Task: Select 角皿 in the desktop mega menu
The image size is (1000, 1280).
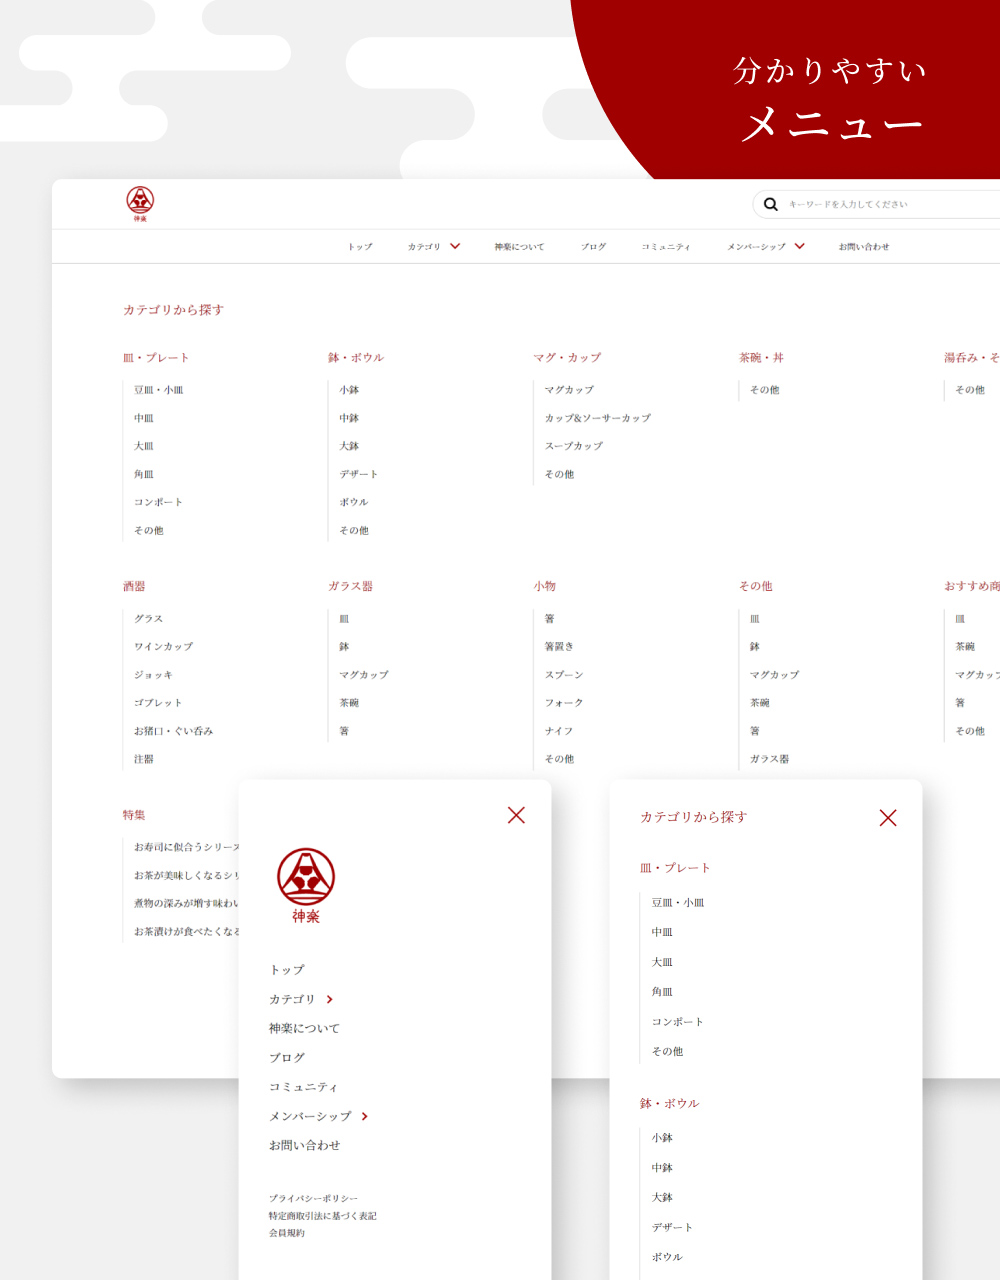Action: [144, 474]
